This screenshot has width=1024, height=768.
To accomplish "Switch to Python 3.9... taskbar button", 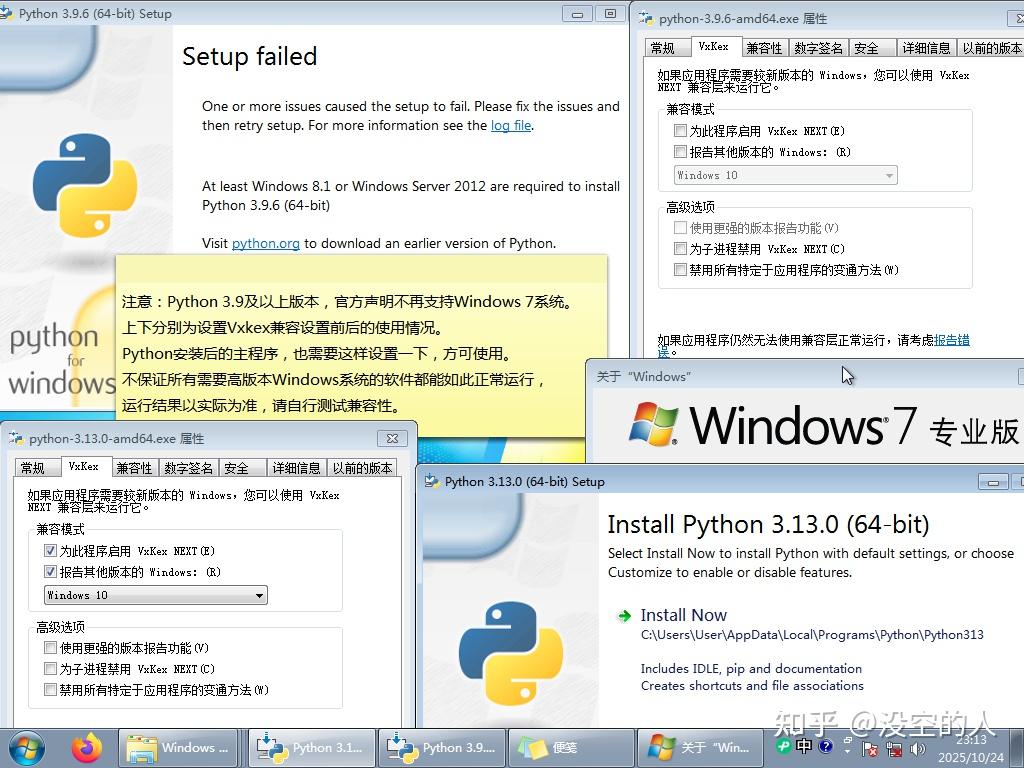I will point(441,748).
